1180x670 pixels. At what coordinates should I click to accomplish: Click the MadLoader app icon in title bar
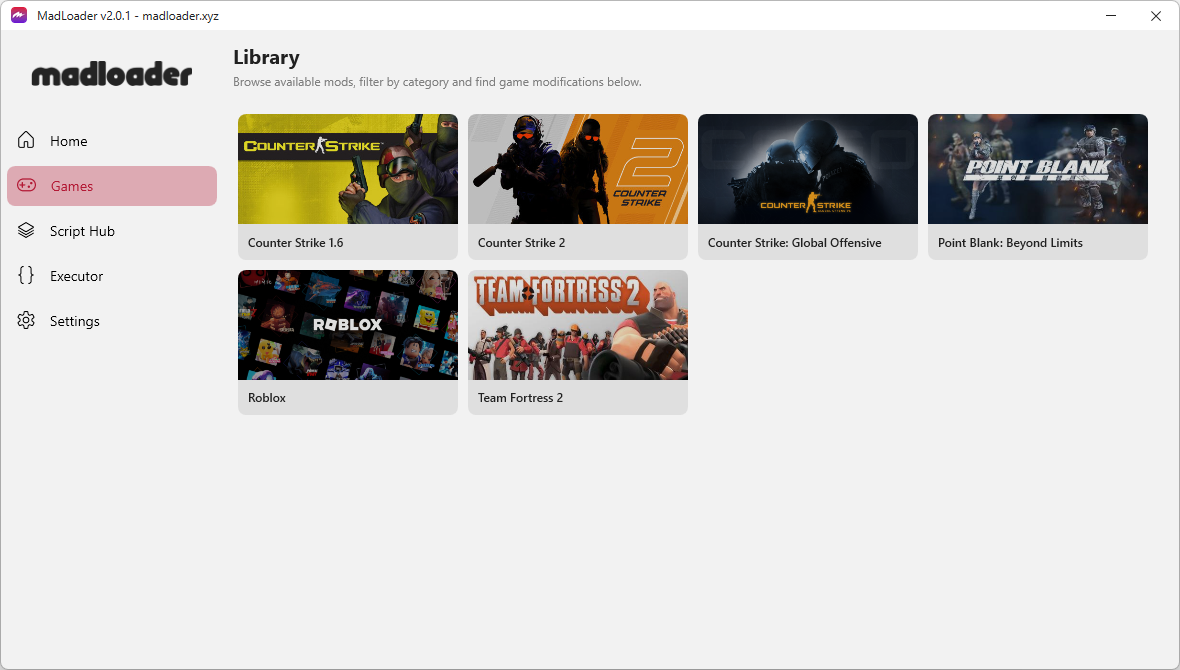18,15
